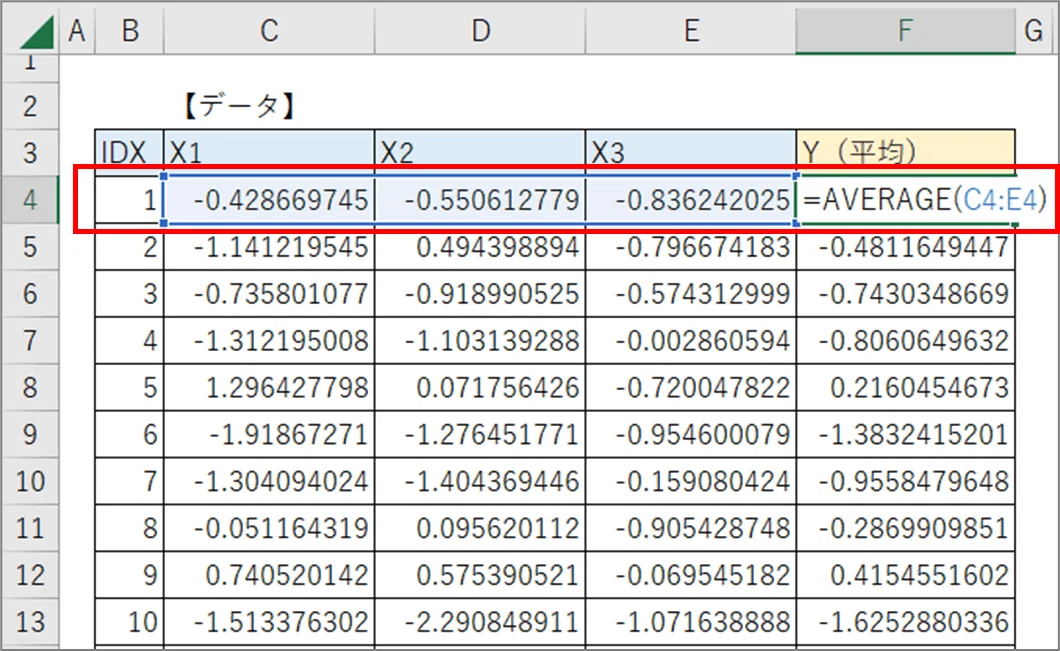Click cell with value 0.095620112
This screenshot has width=1060, height=651.
[480, 528]
